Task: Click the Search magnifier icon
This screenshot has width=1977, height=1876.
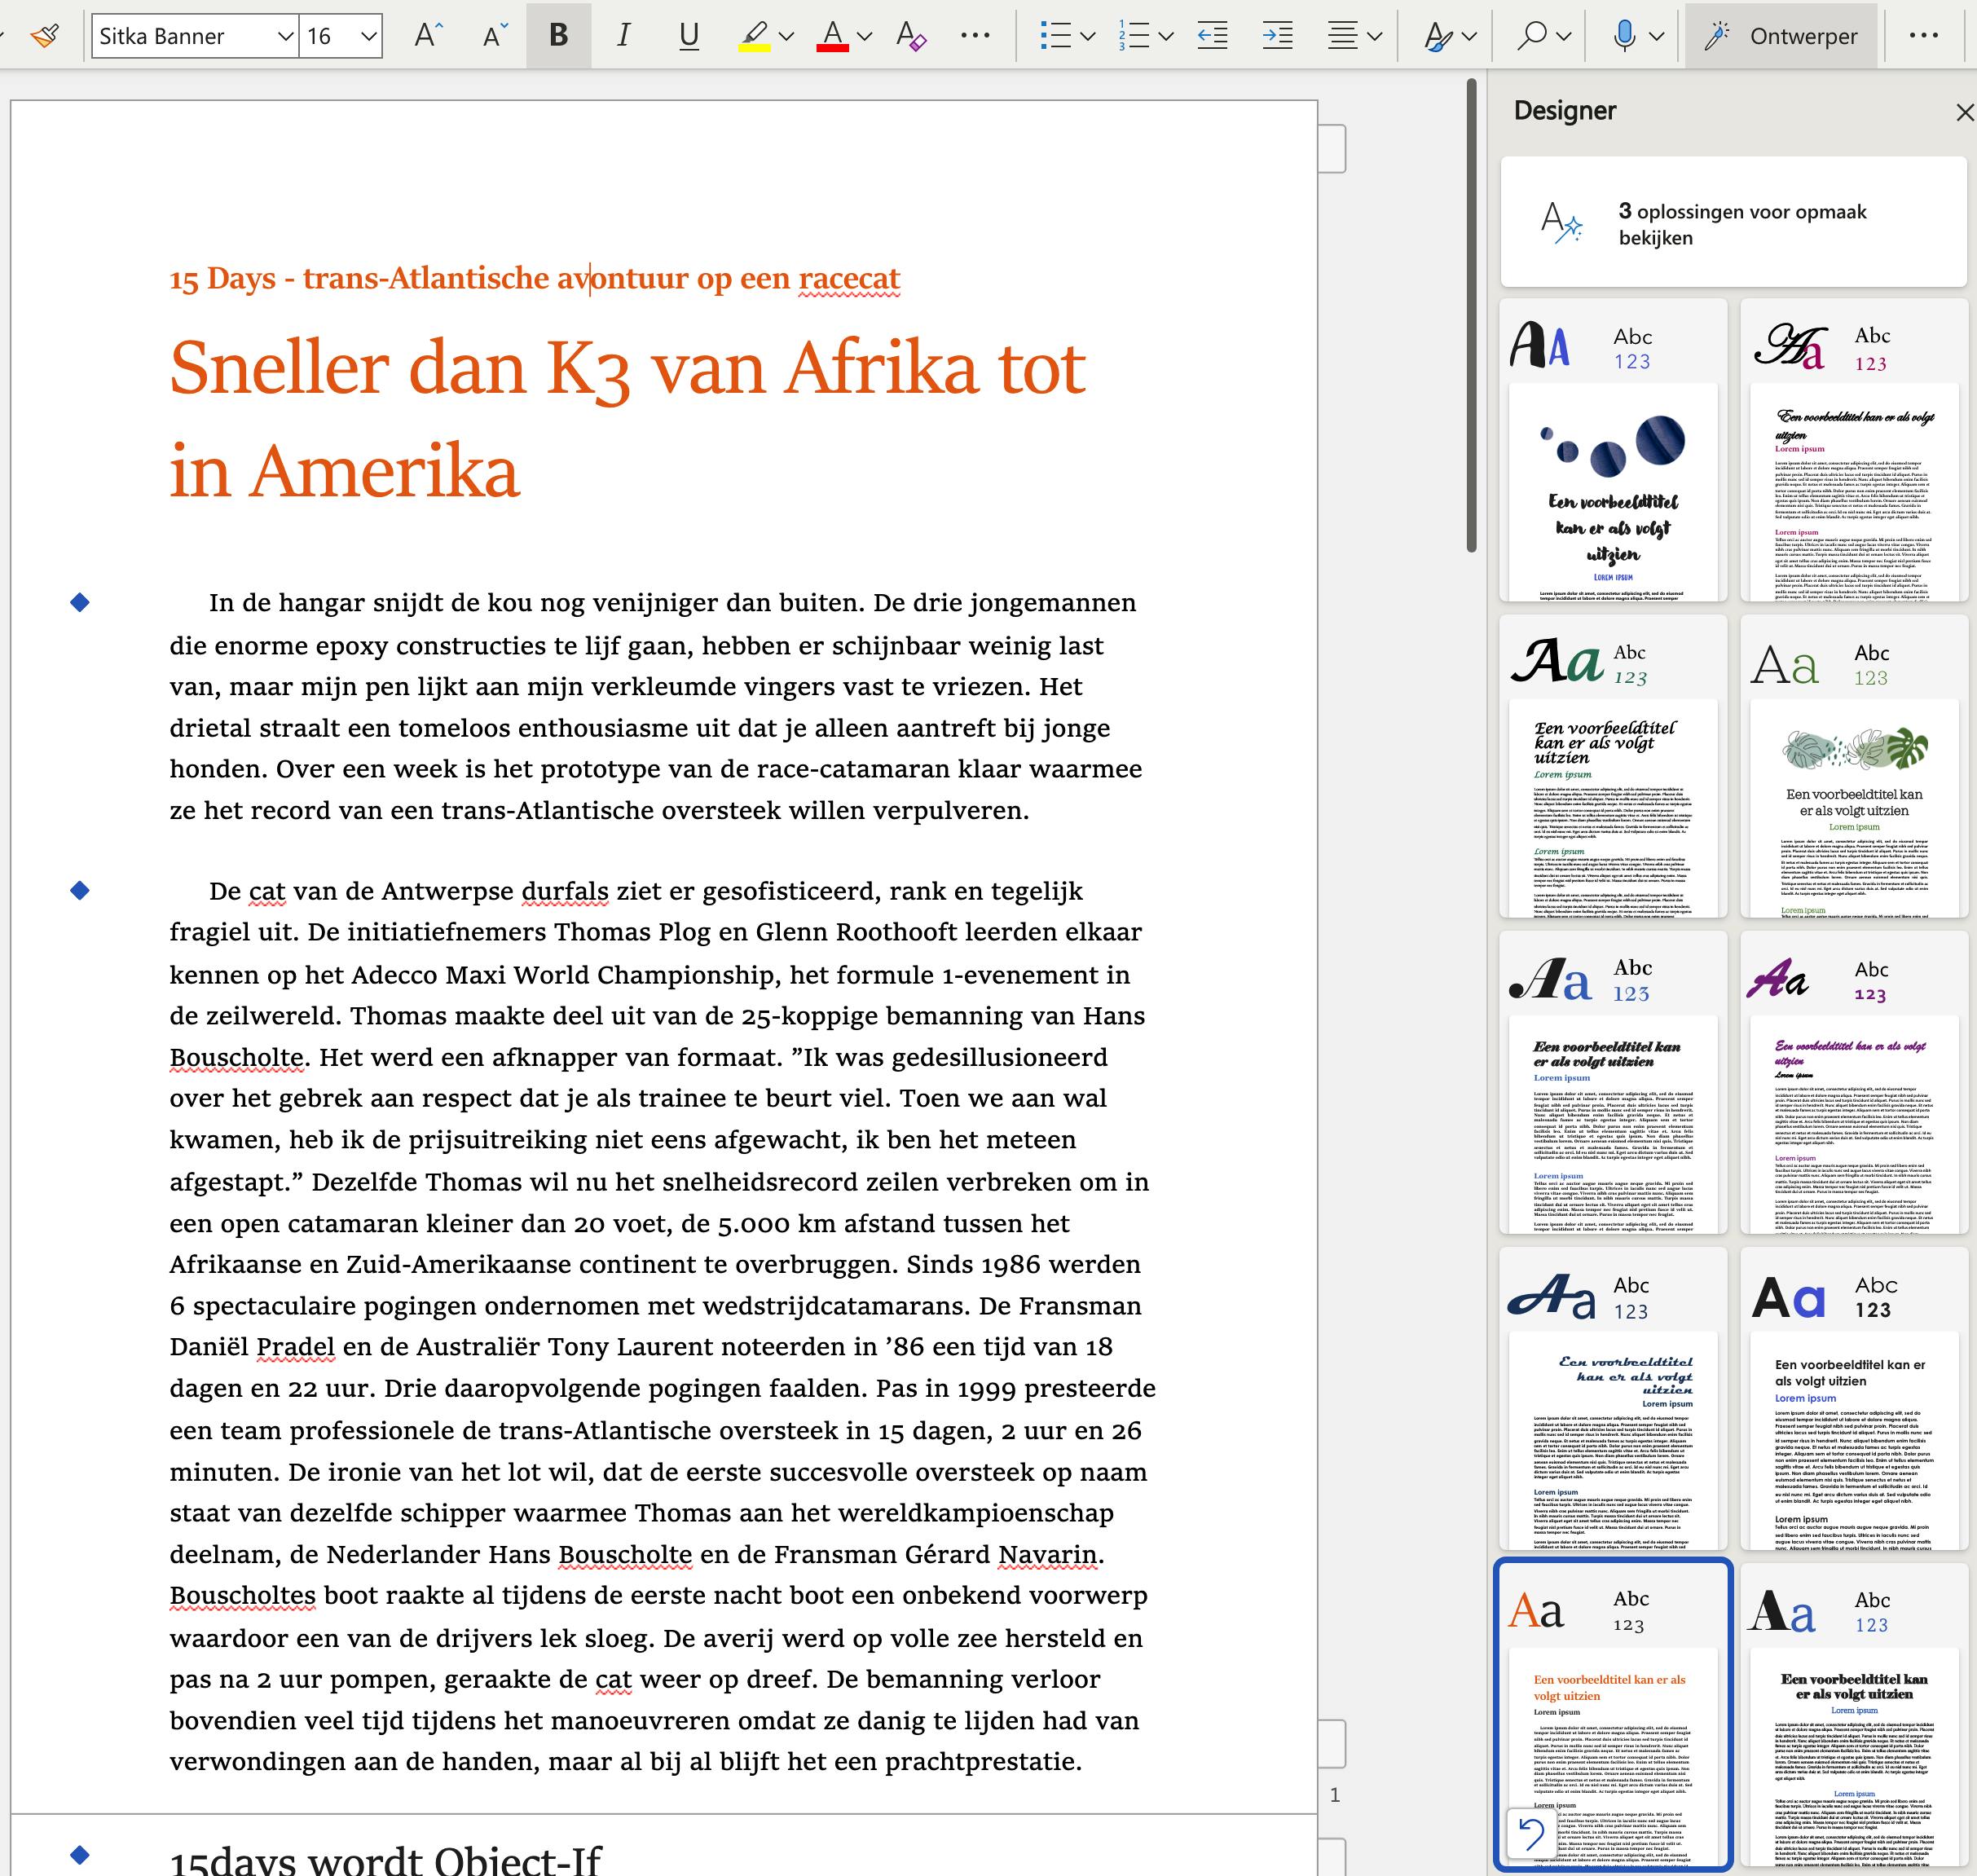Action: [1531, 36]
